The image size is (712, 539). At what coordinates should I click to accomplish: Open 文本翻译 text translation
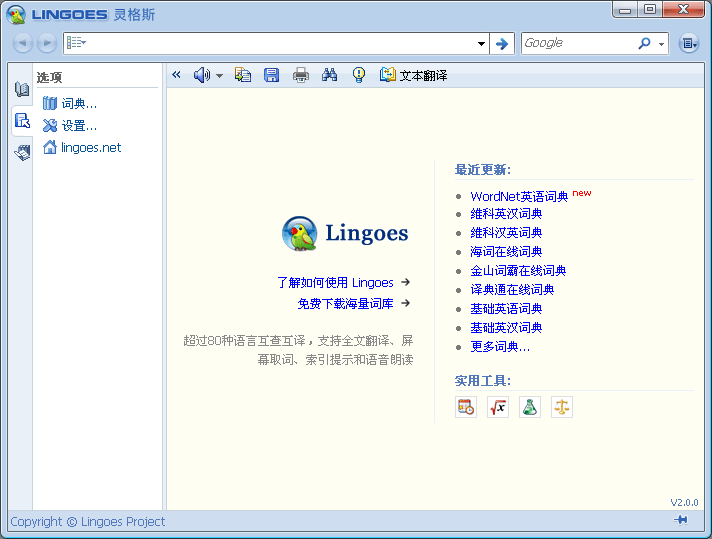click(414, 75)
